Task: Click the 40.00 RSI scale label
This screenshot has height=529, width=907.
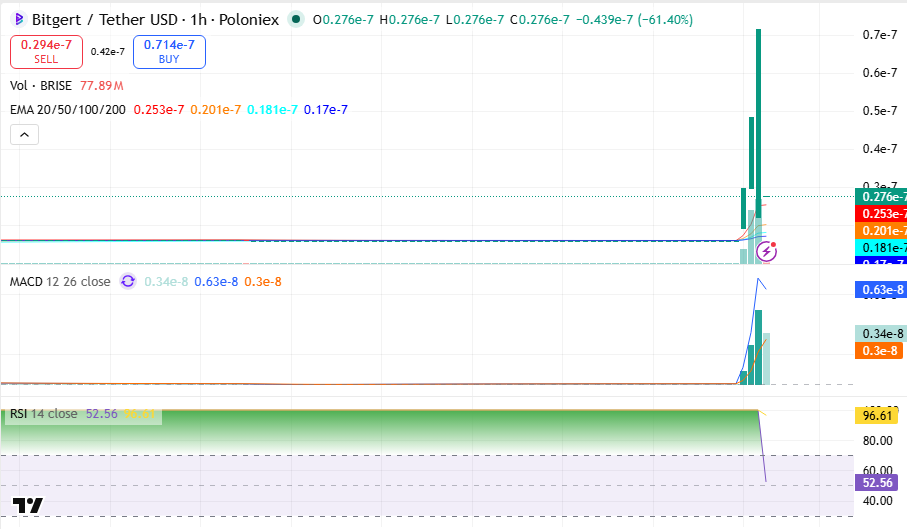Action: tap(877, 501)
